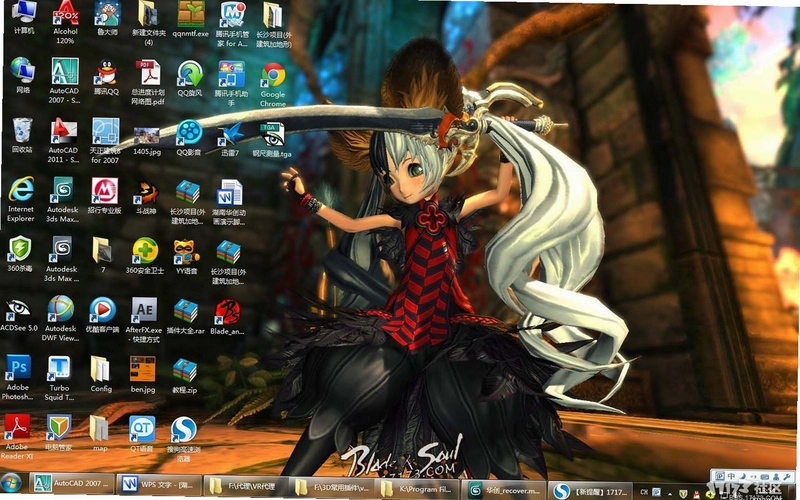Screen dimensions: 800x500
Task: Open the 计算机 (Computer) desktop icon
Action: [23, 17]
